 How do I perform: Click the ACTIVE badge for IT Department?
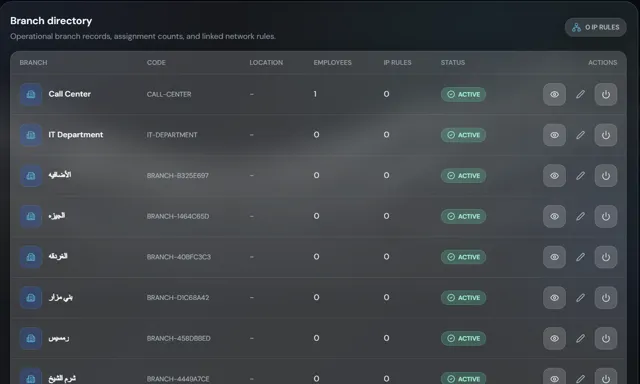463,135
